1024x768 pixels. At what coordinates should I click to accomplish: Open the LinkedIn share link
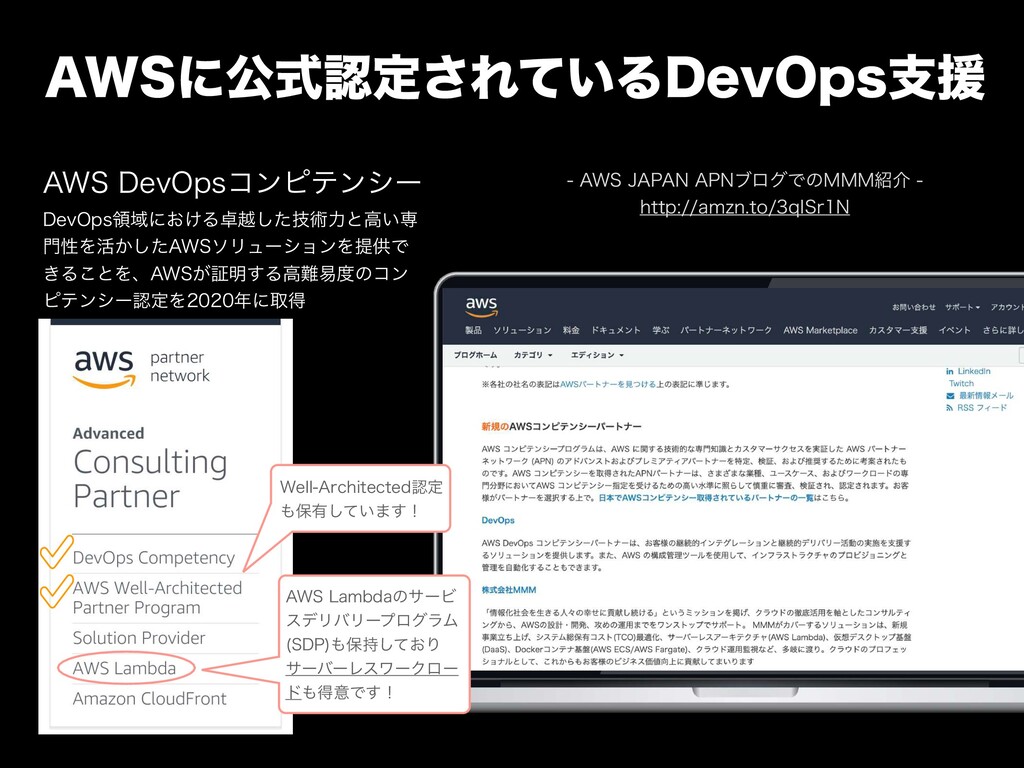(974, 371)
